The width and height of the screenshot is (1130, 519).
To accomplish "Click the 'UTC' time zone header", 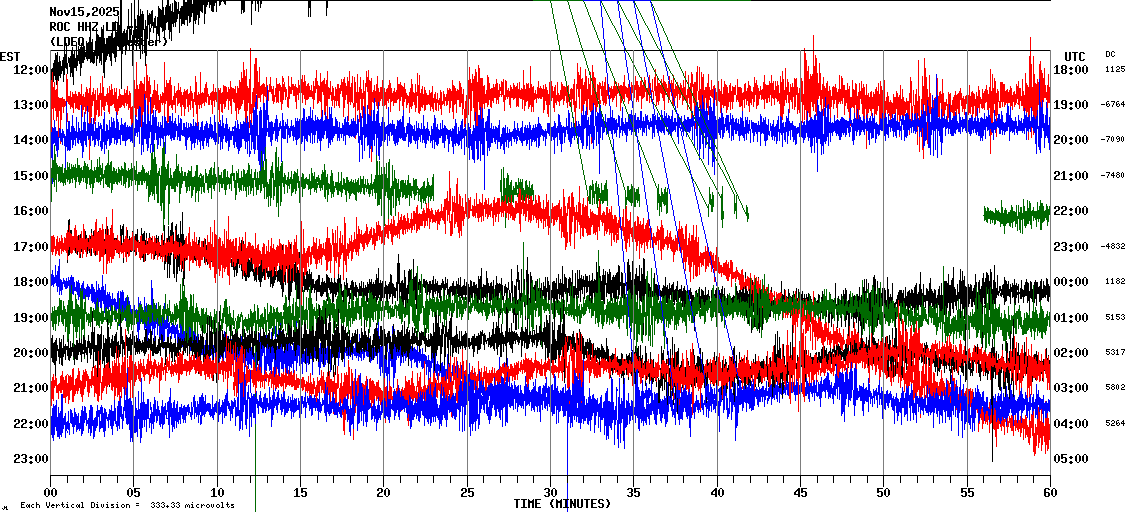I will (1074, 56).
